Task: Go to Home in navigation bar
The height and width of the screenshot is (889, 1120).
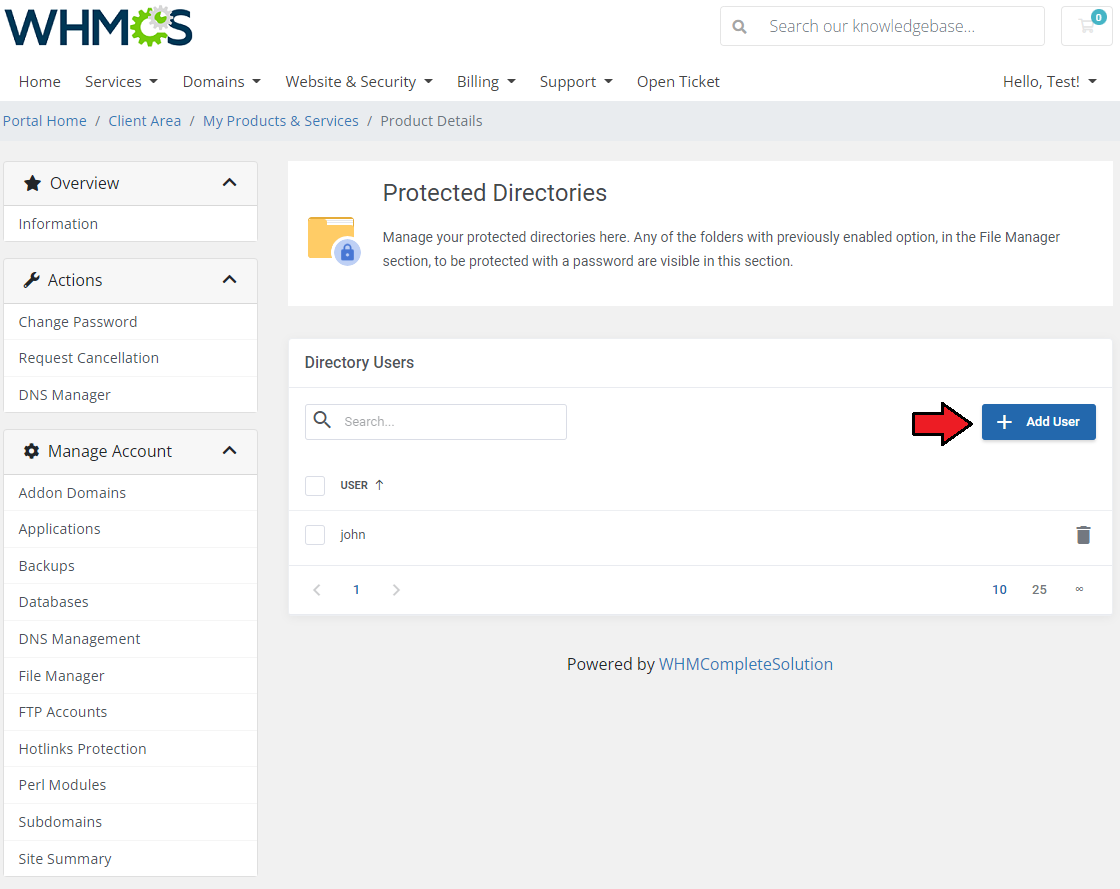Action: pos(39,81)
